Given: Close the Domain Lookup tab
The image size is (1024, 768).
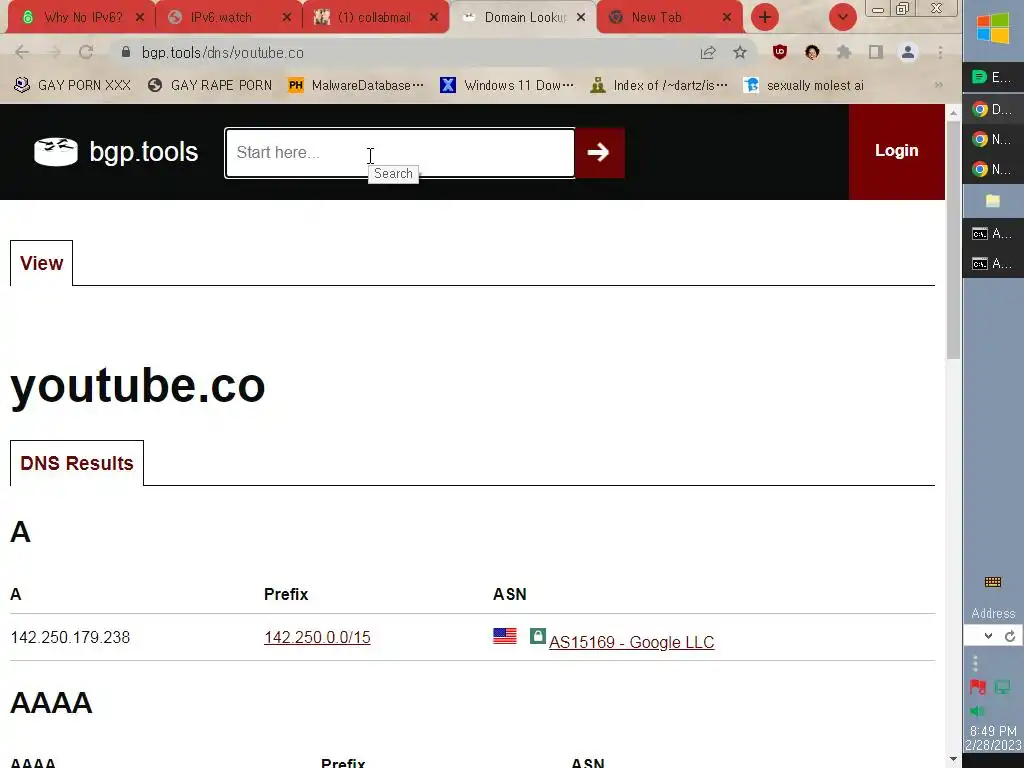Looking at the screenshot, I should coord(581,18).
